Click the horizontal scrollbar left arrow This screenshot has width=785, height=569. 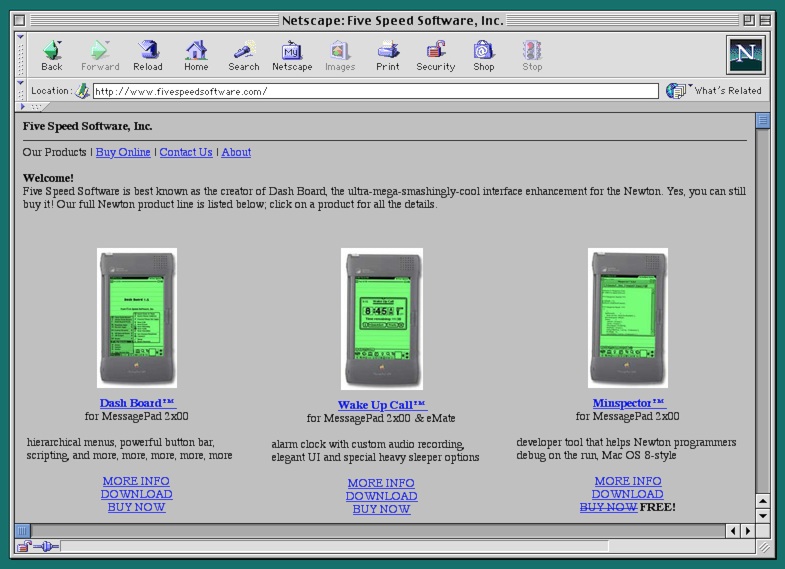(733, 530)
